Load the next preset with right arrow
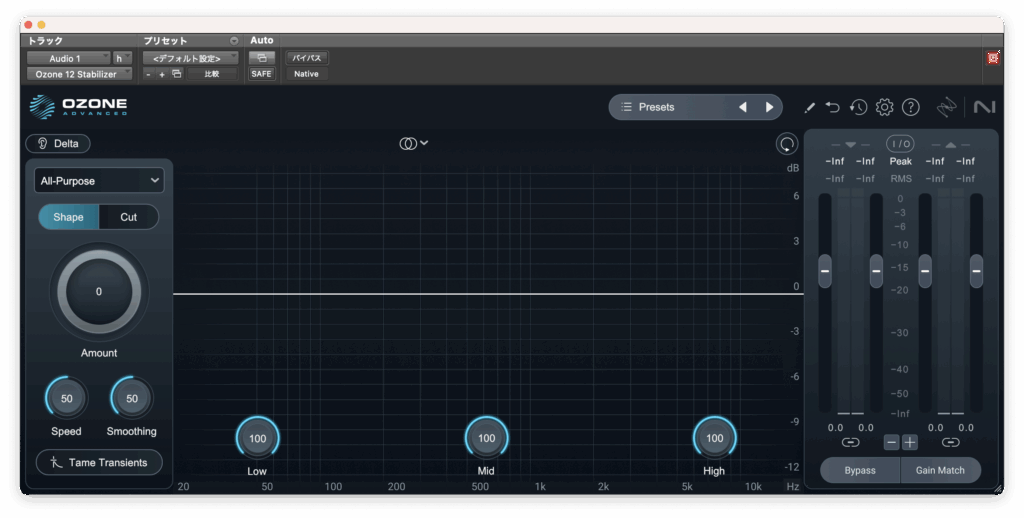The image size is (1024, 518). tap(769, 107)
